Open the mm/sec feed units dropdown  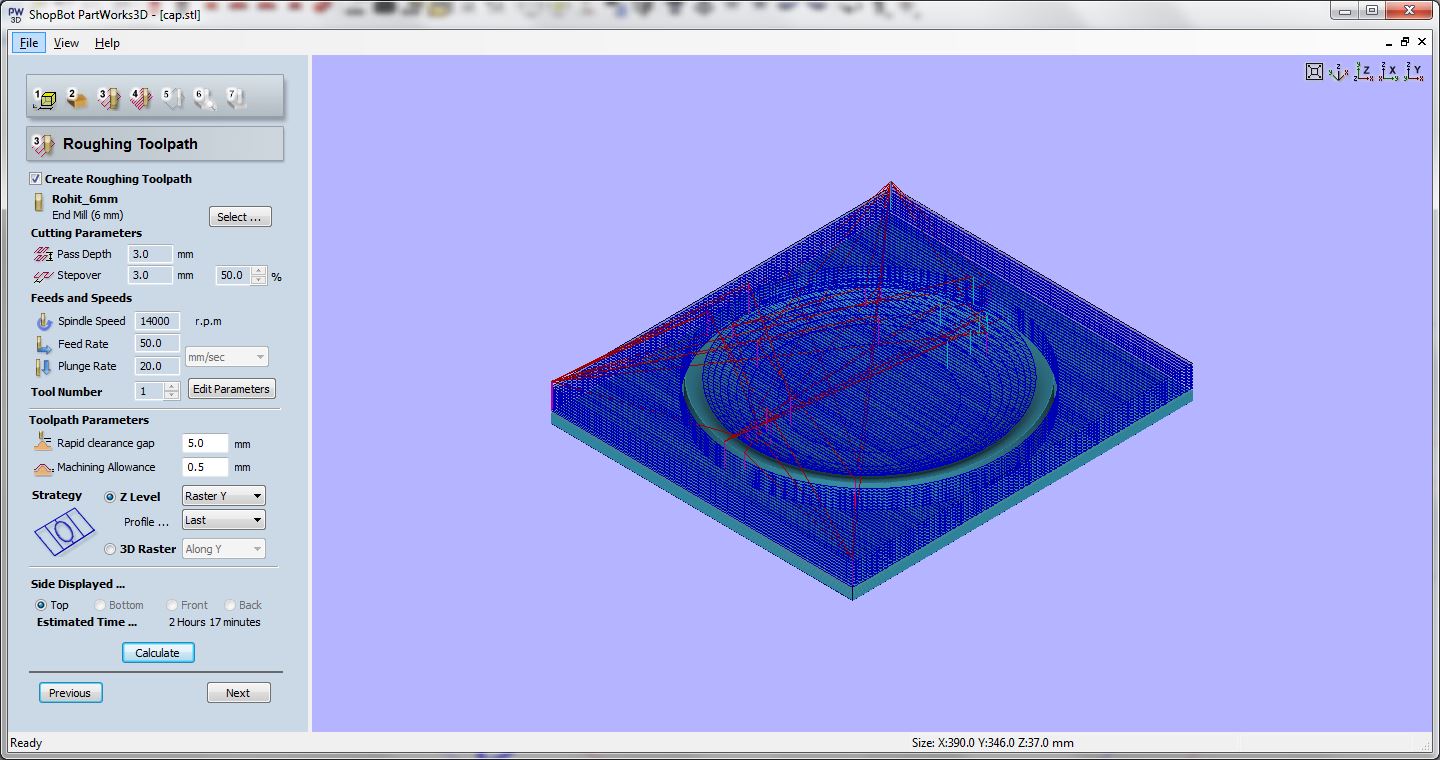(x=226, y=357)
